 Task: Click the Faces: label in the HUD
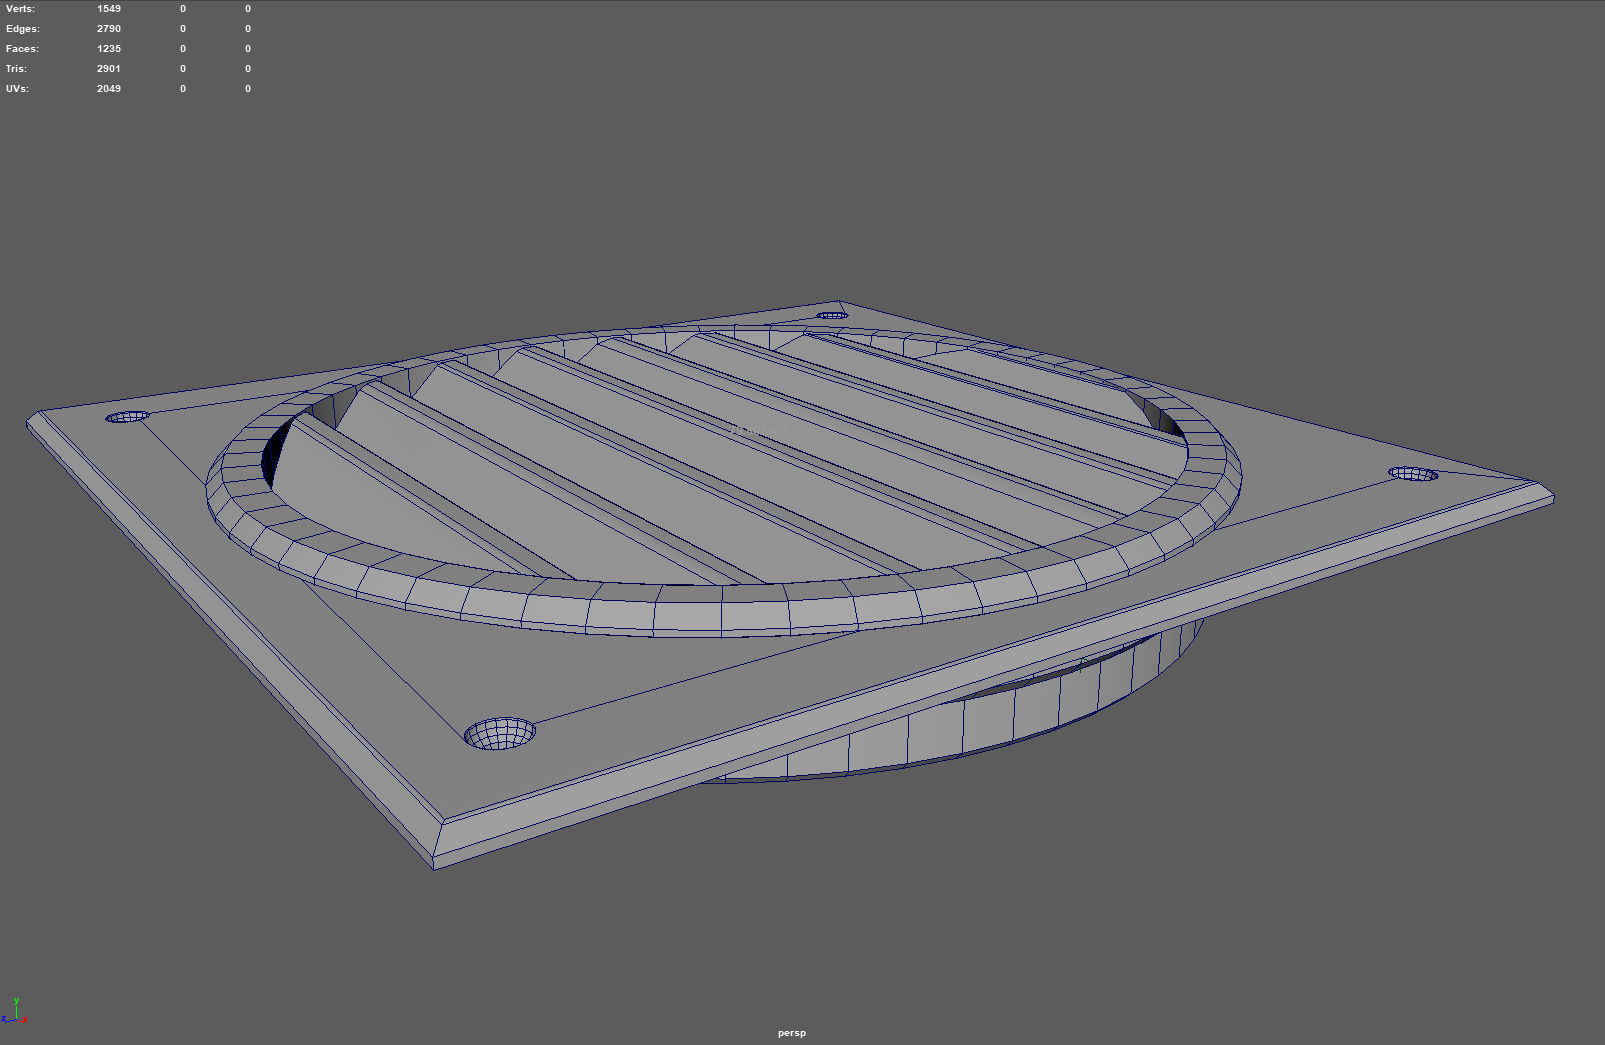pyautogui.click(x=22, y=49)
